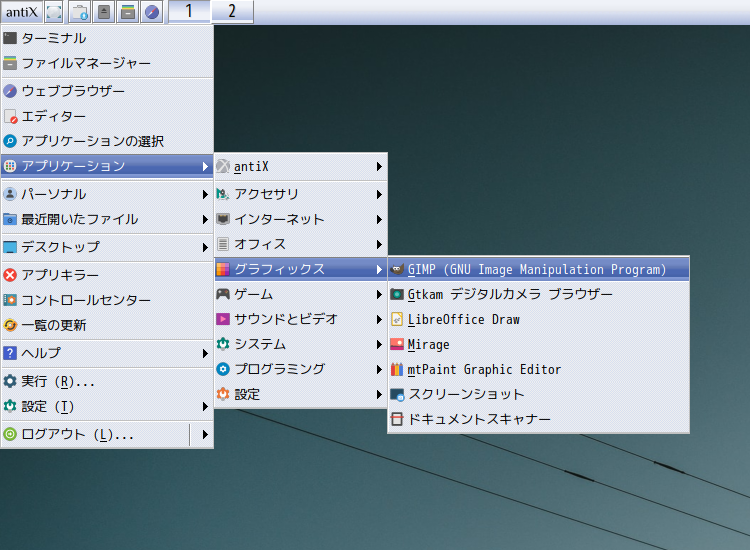750x550 pixels.
Task: Click ログアウト (L)... entry
Action: coord(95,434)
